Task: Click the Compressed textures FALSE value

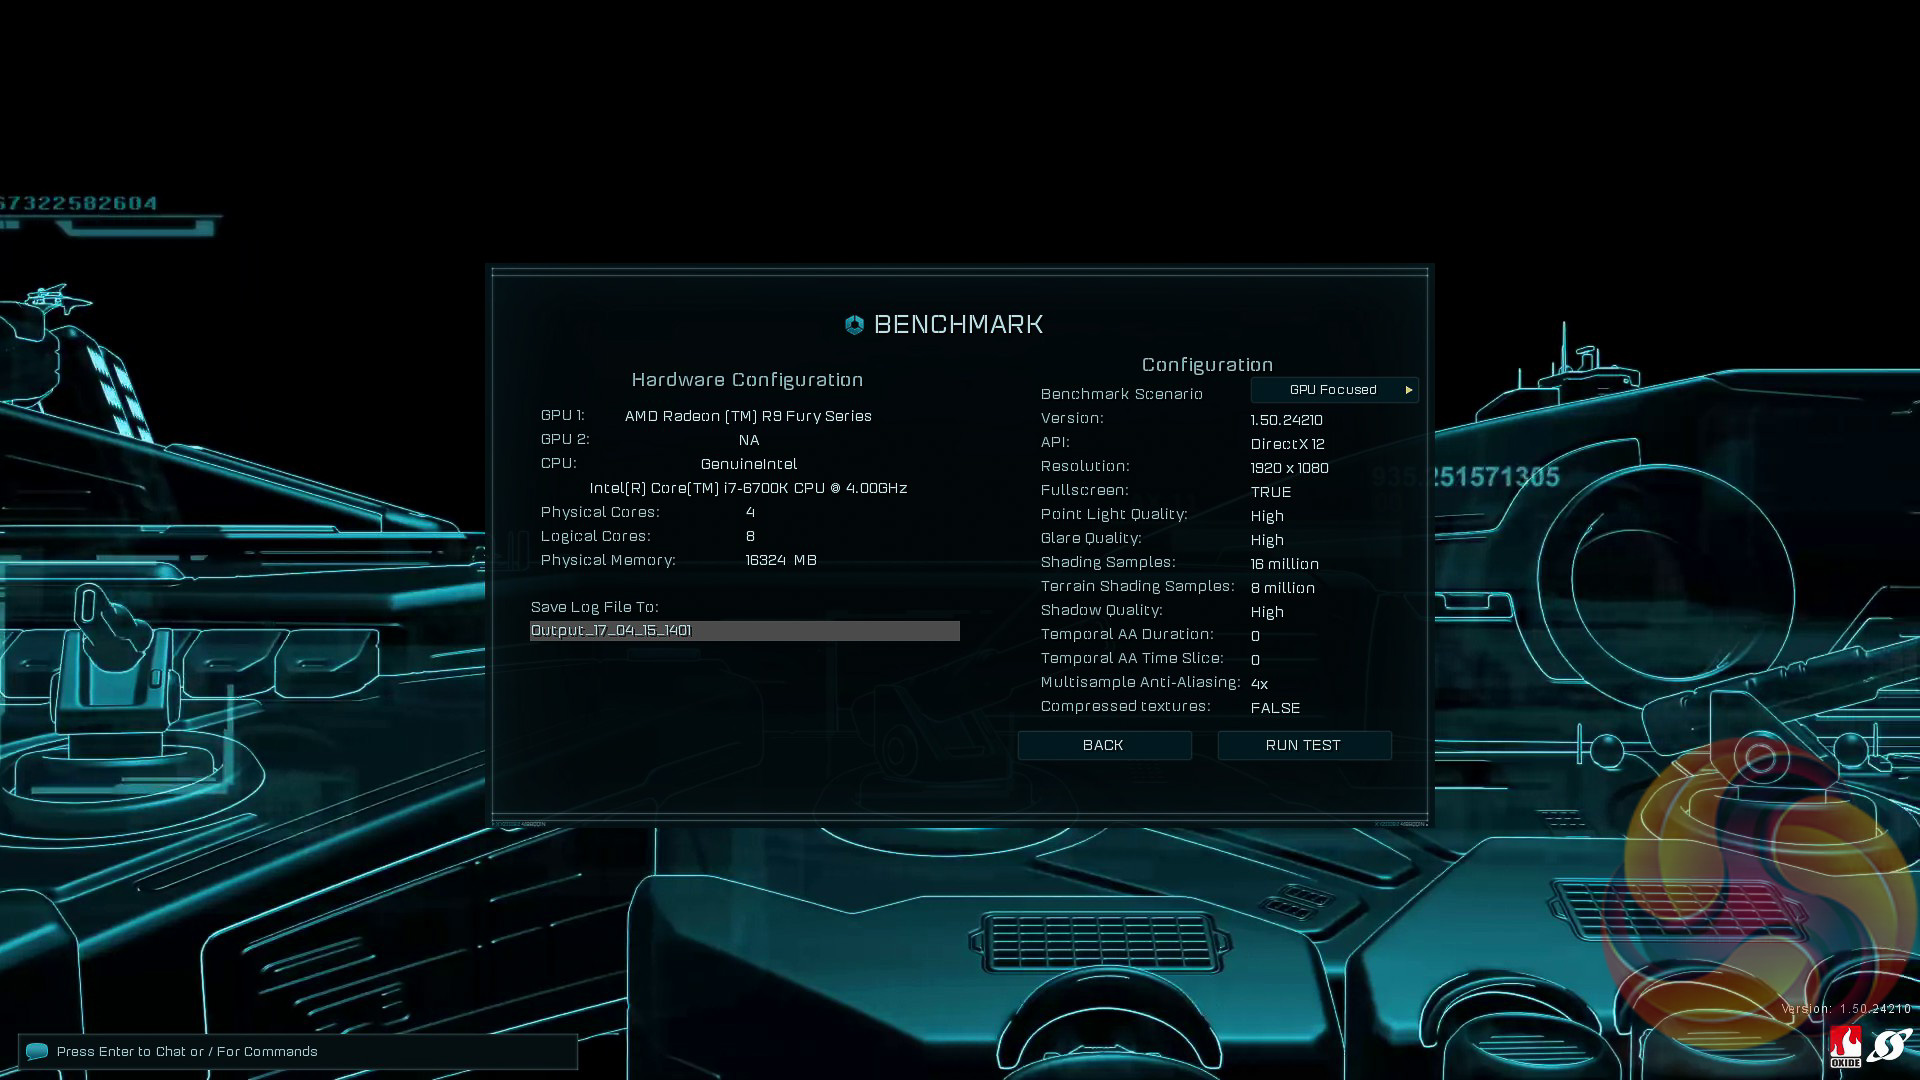Action: (x=1275, y=708)
